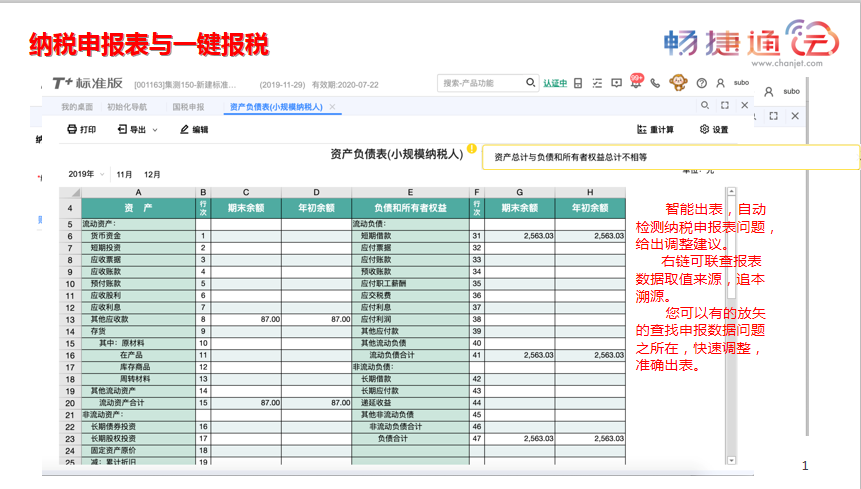861x489 pixels.
Task: Select column A header
Action: pos(138,192)
